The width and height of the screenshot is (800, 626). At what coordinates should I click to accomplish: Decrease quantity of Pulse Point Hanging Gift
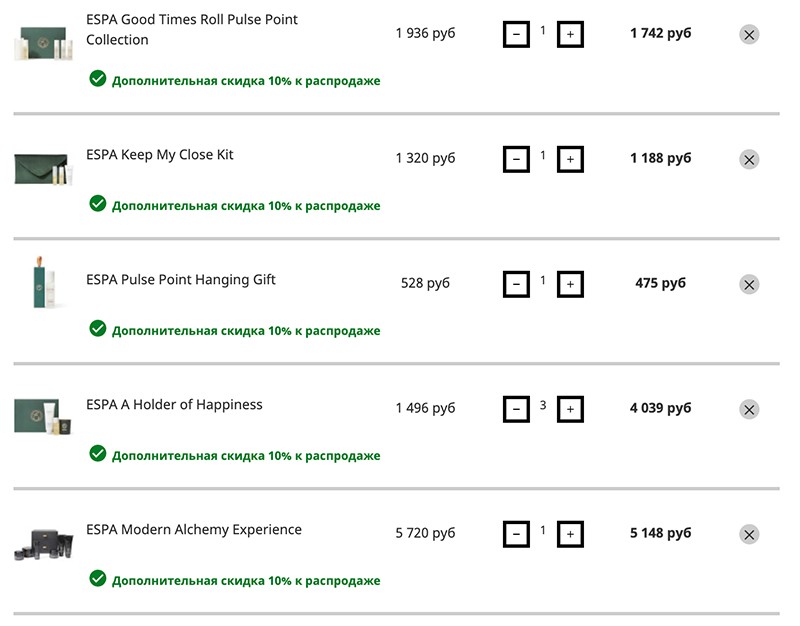click(x=516, y=284)
